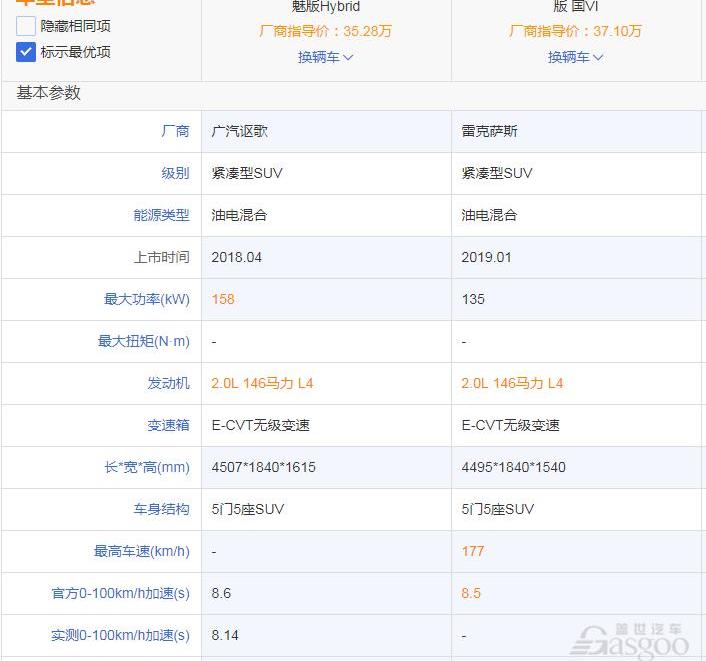
Task: Select the highlighted 8.5 acceleration value
Action: pyautogui.click(x=471, y=593)
